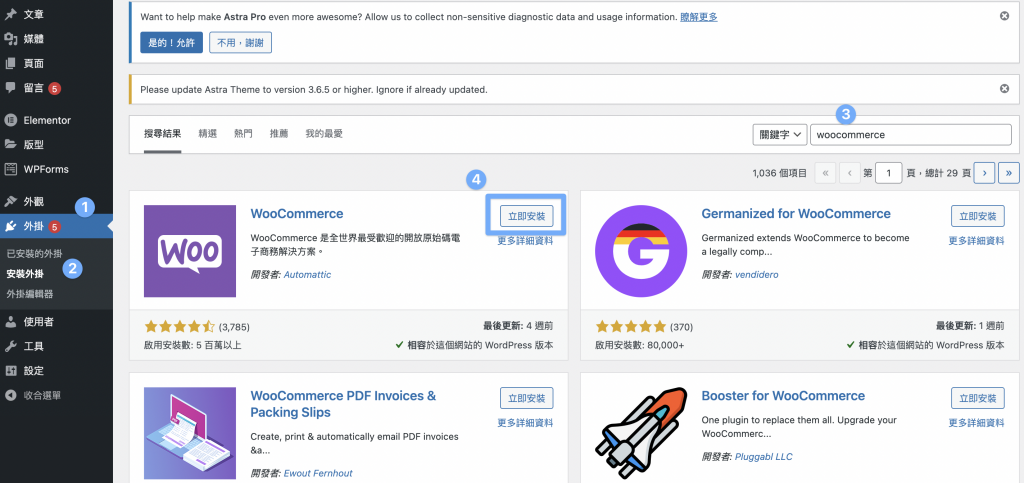
Task: Click the Booster for WooCommerce rocket image
Action: [641, 433]
